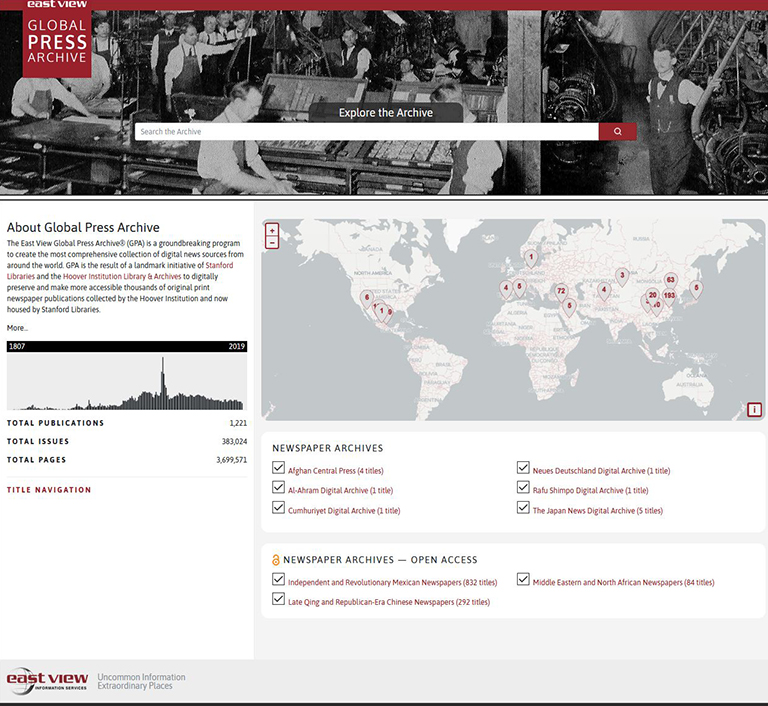
Task: Toggle Late Qing Chinese Newspapers checkbox
Action: coord(279,600)
